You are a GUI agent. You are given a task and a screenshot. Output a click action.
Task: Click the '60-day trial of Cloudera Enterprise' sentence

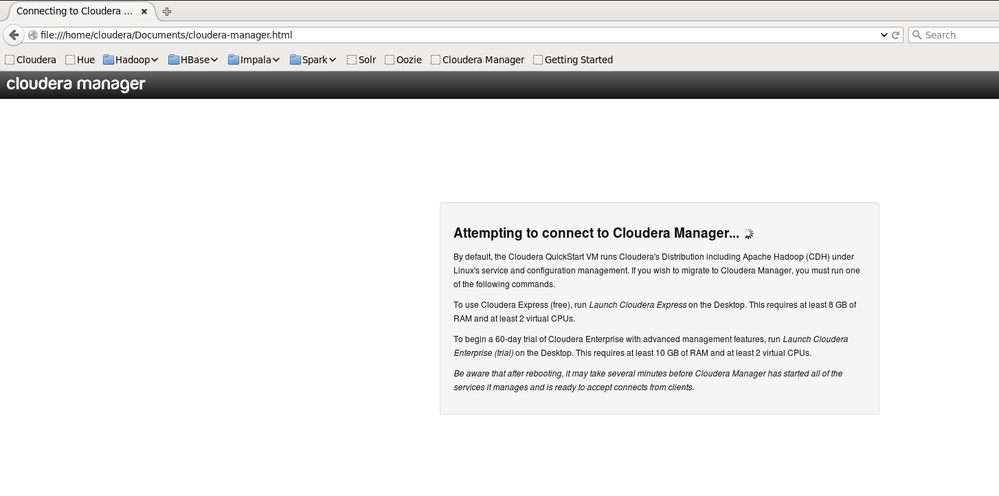pyautogui.click(x=650, y=346)
